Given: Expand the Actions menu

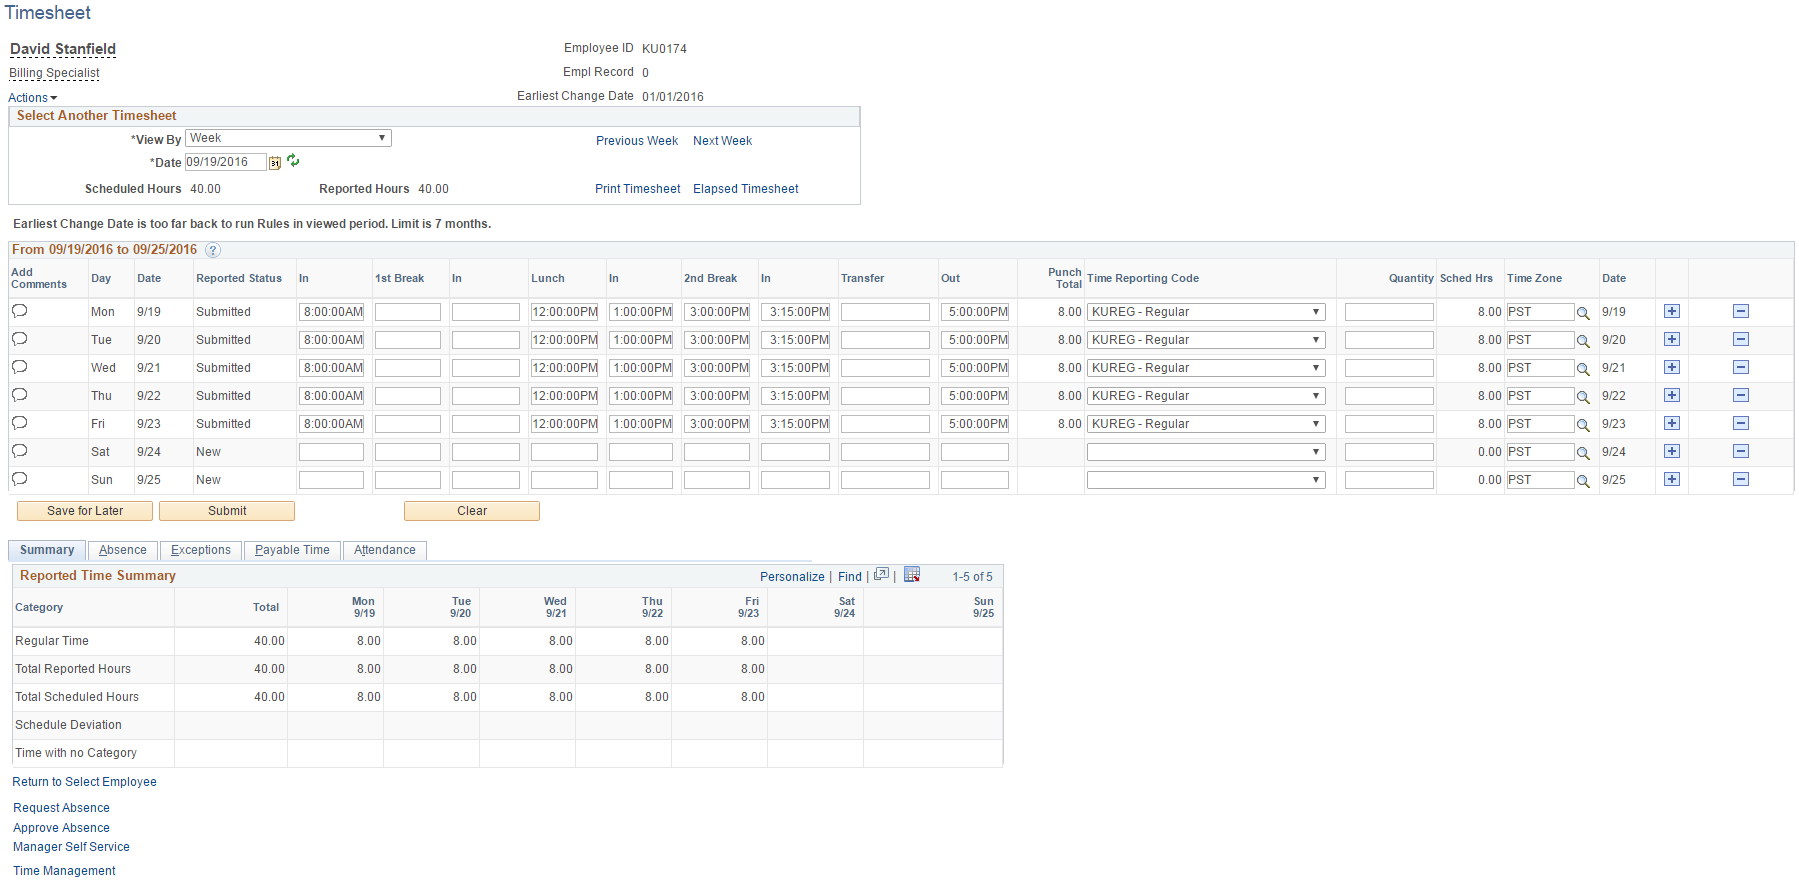Looking at the screenshot, I should tap(32, 98).
